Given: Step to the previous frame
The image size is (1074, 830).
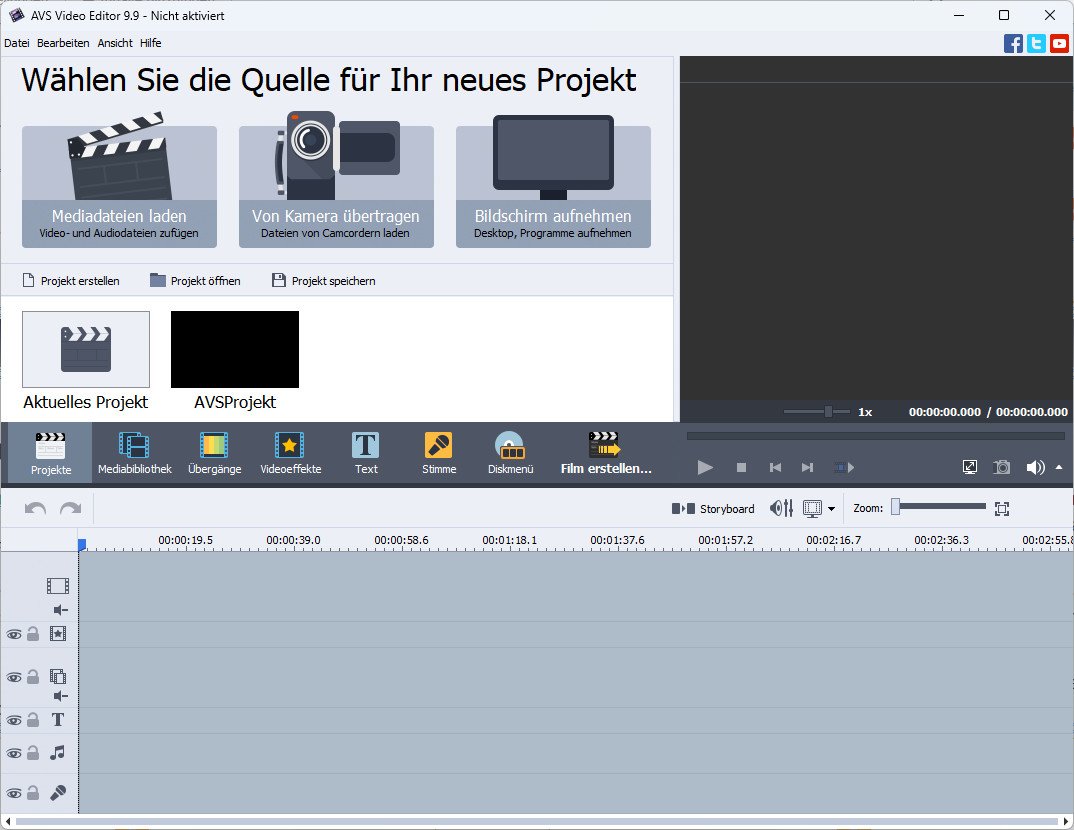Looking at the screenshot, I should tap(775, 467).
